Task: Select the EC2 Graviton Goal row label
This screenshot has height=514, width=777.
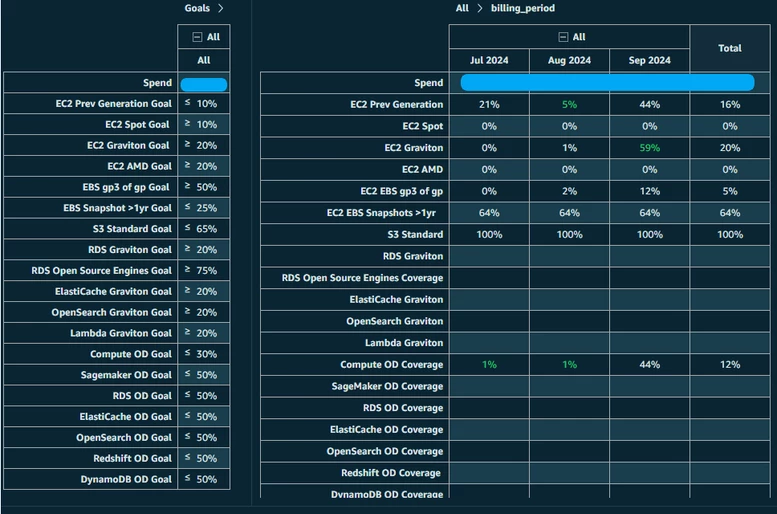Action: [128, 145]
